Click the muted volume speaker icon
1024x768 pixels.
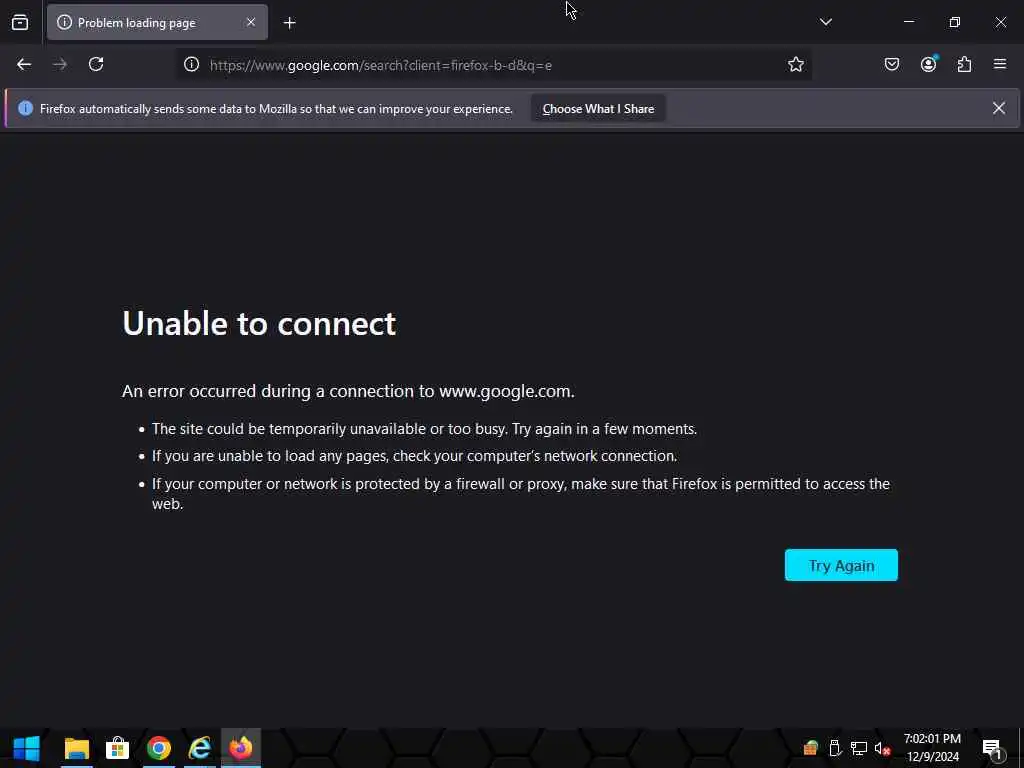coord(882,748)
